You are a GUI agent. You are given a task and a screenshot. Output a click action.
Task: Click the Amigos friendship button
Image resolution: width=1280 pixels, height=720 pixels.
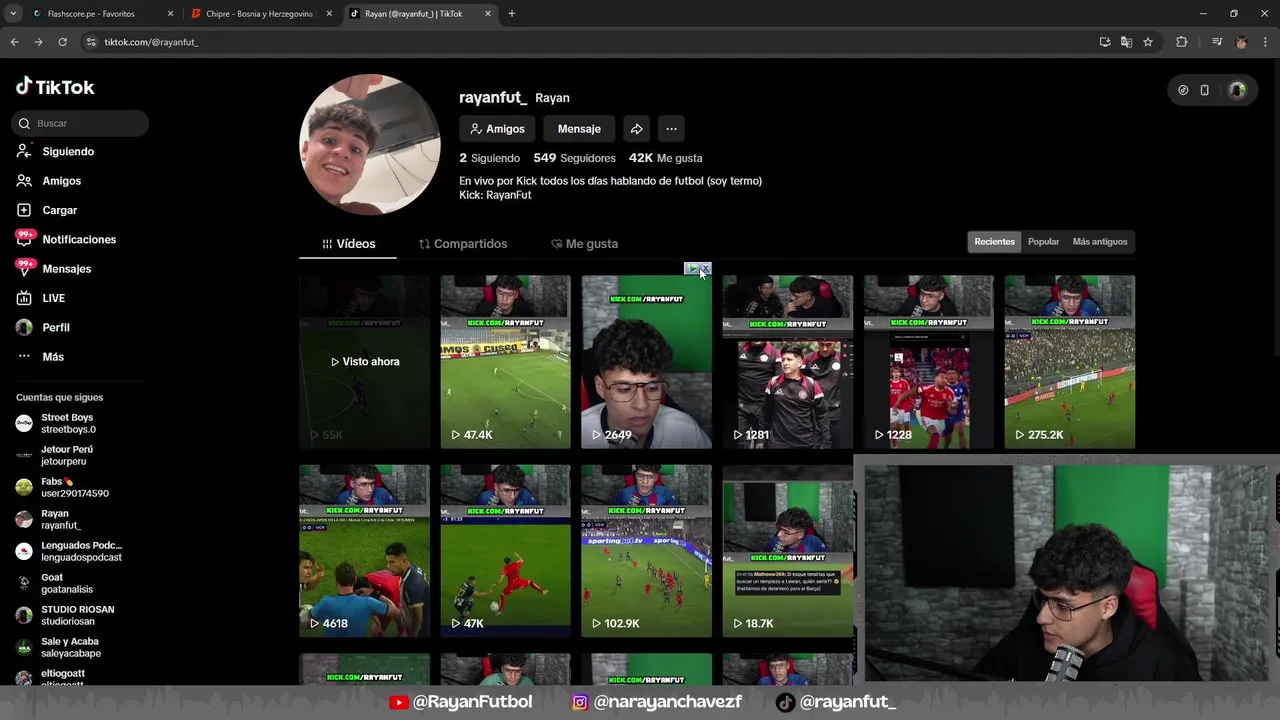tap(497, 129)
